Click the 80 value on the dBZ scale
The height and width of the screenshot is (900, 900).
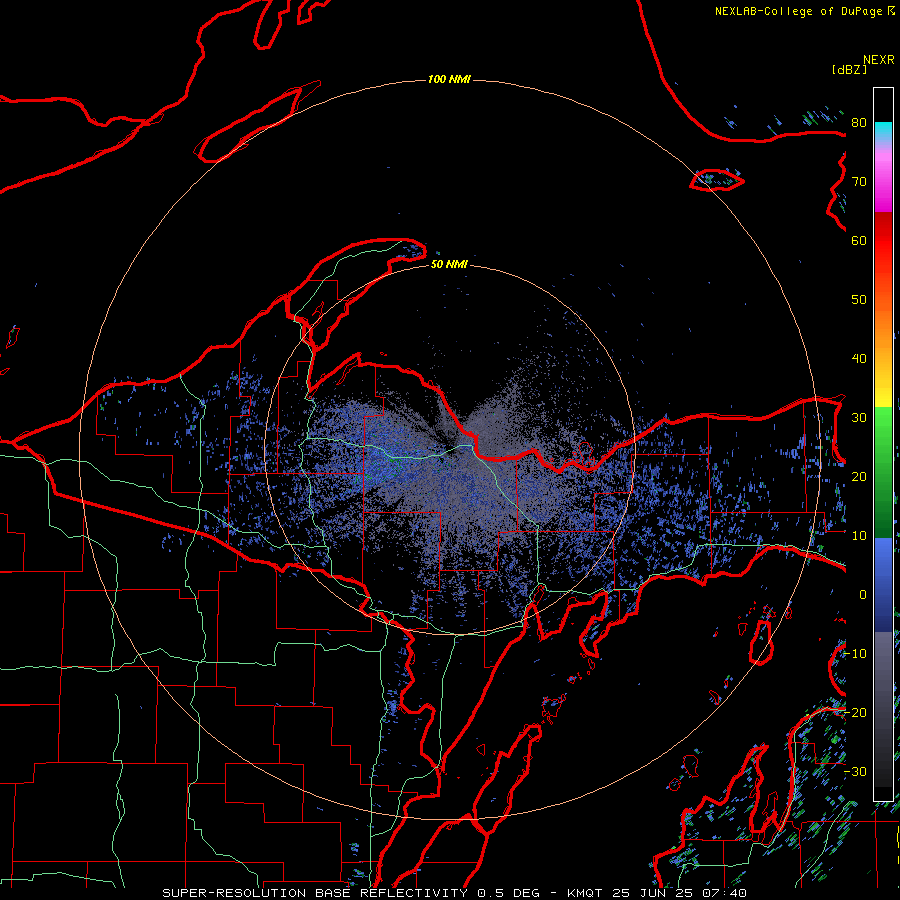click(859, 122)
